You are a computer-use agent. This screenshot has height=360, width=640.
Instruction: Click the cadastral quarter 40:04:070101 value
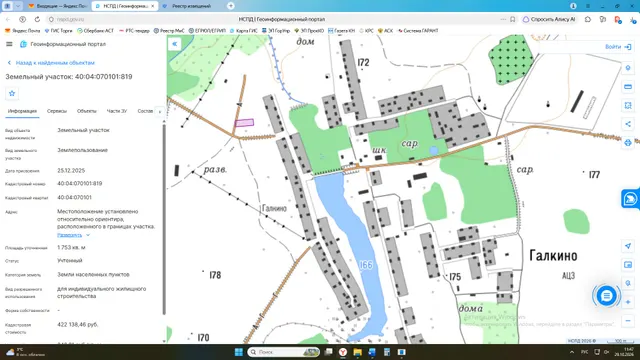point(74,198)
